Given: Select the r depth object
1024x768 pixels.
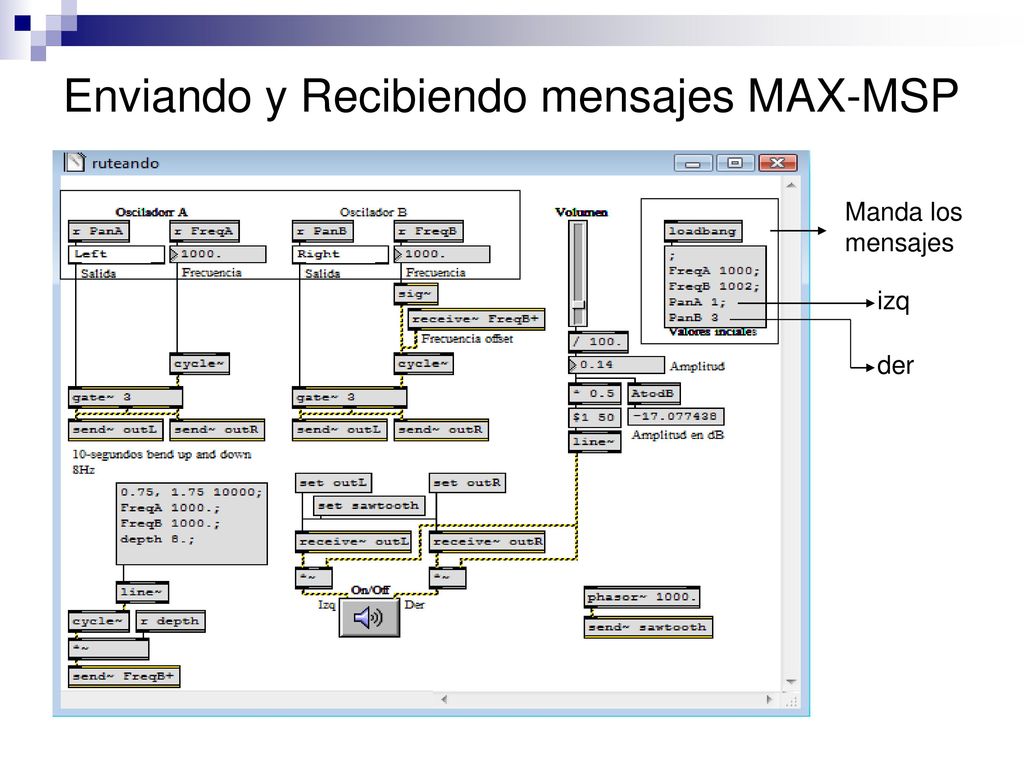Looking at the screenshot, I should (171, 621).
